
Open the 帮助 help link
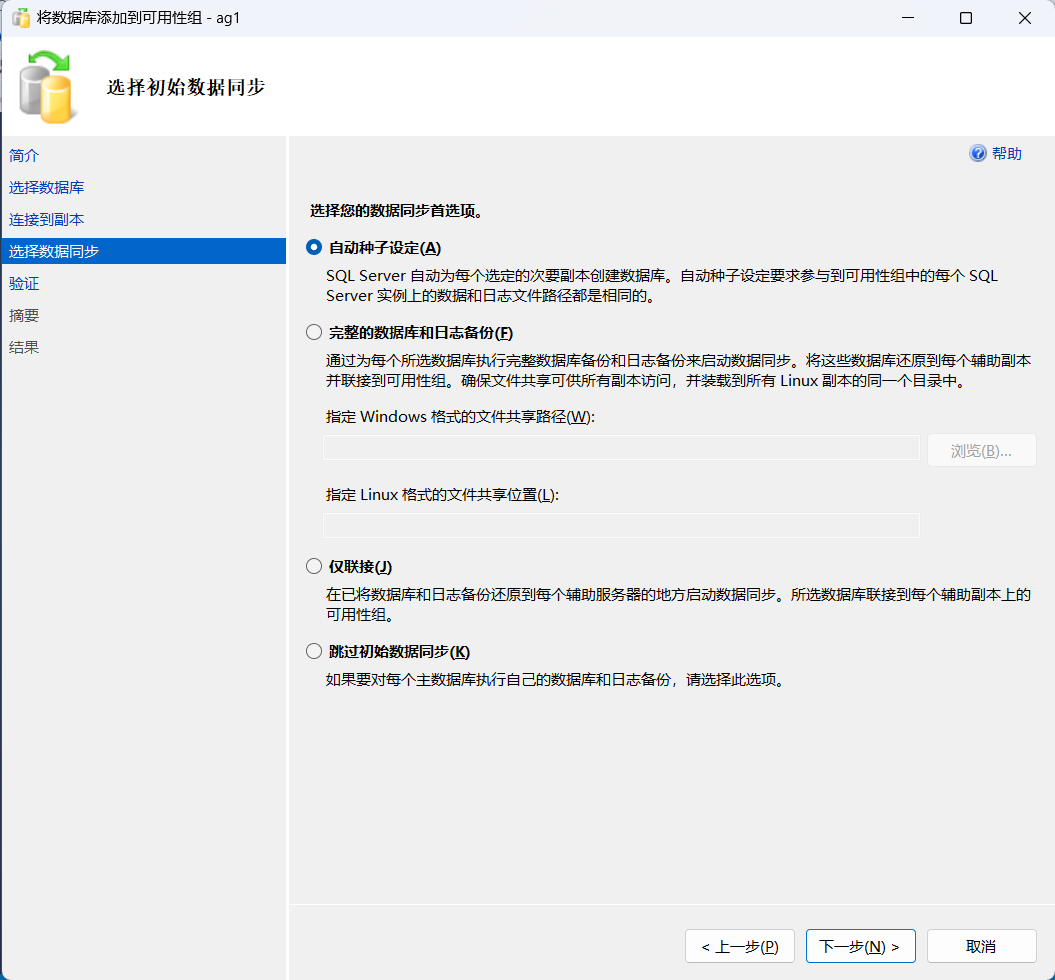pos(1007,153)
